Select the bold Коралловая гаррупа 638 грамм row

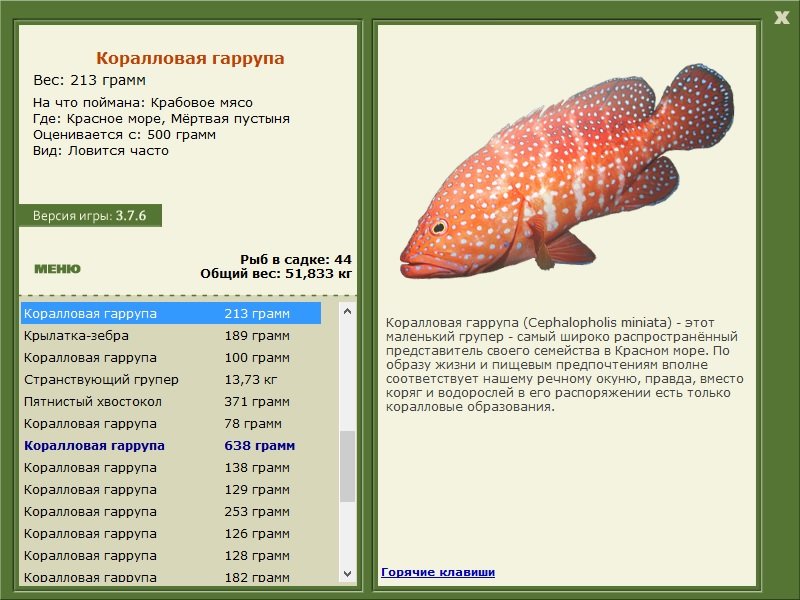coord(171,445)
